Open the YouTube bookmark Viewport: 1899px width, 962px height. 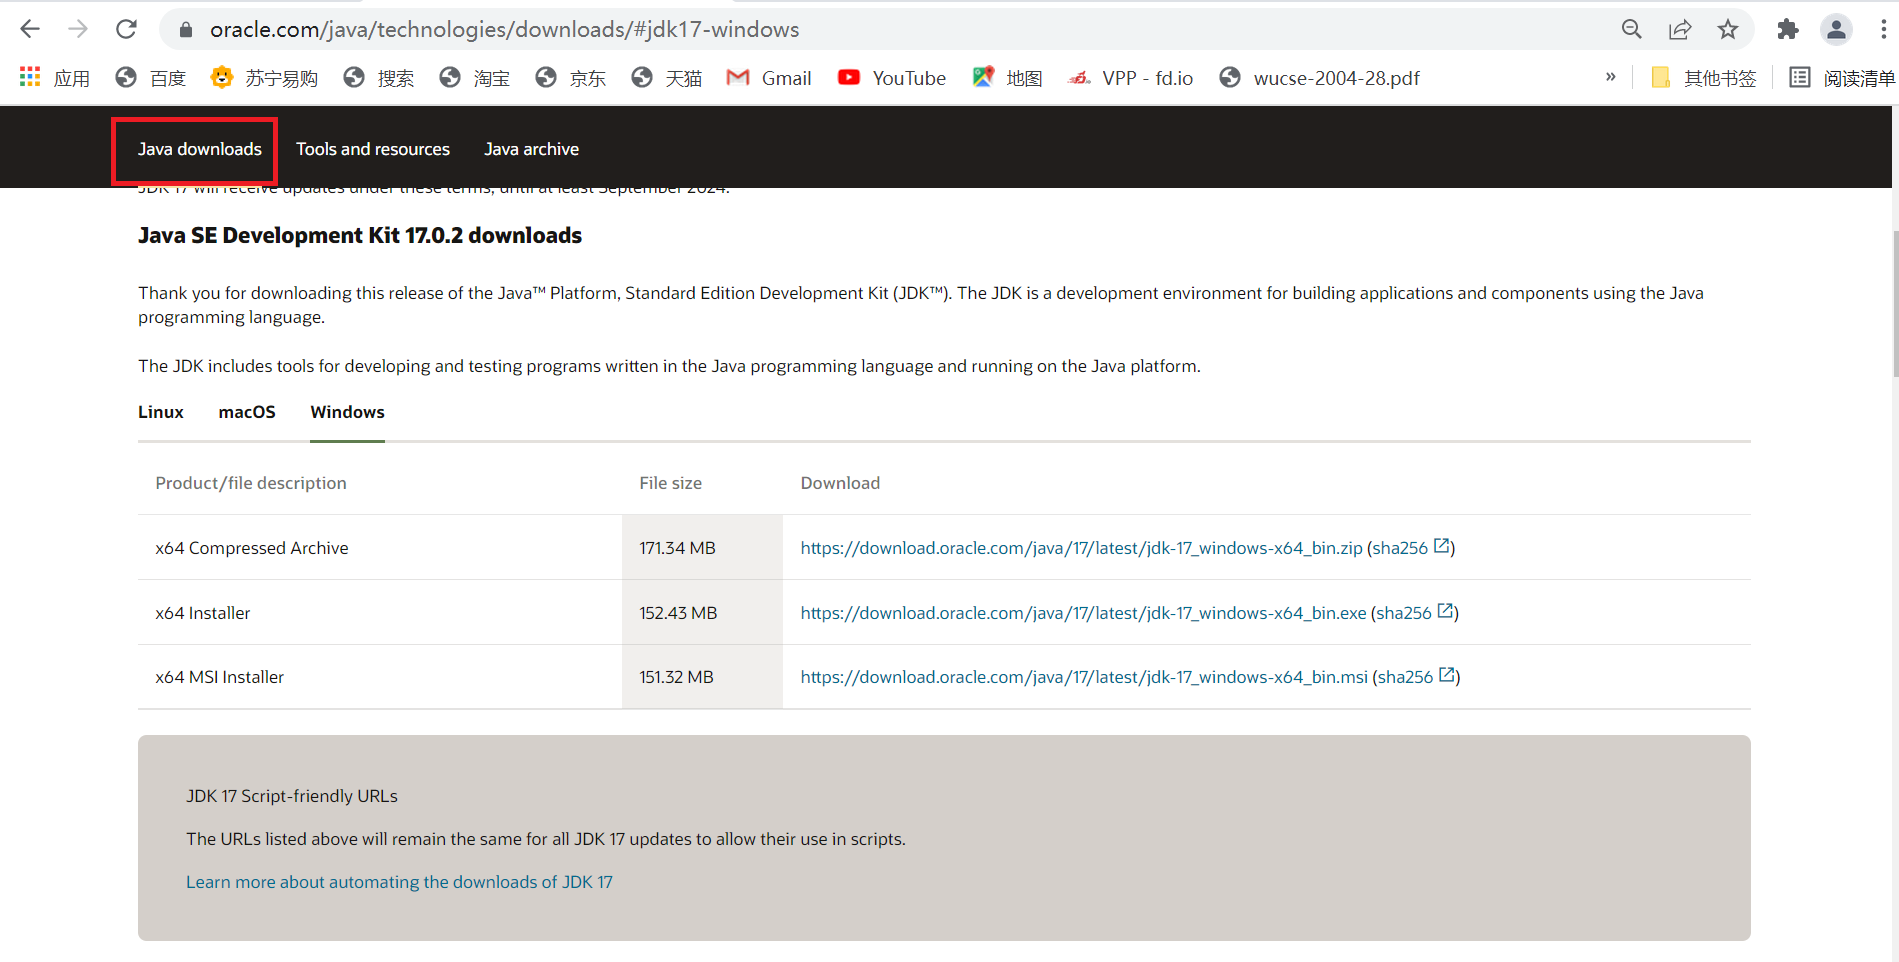point(891,78)
